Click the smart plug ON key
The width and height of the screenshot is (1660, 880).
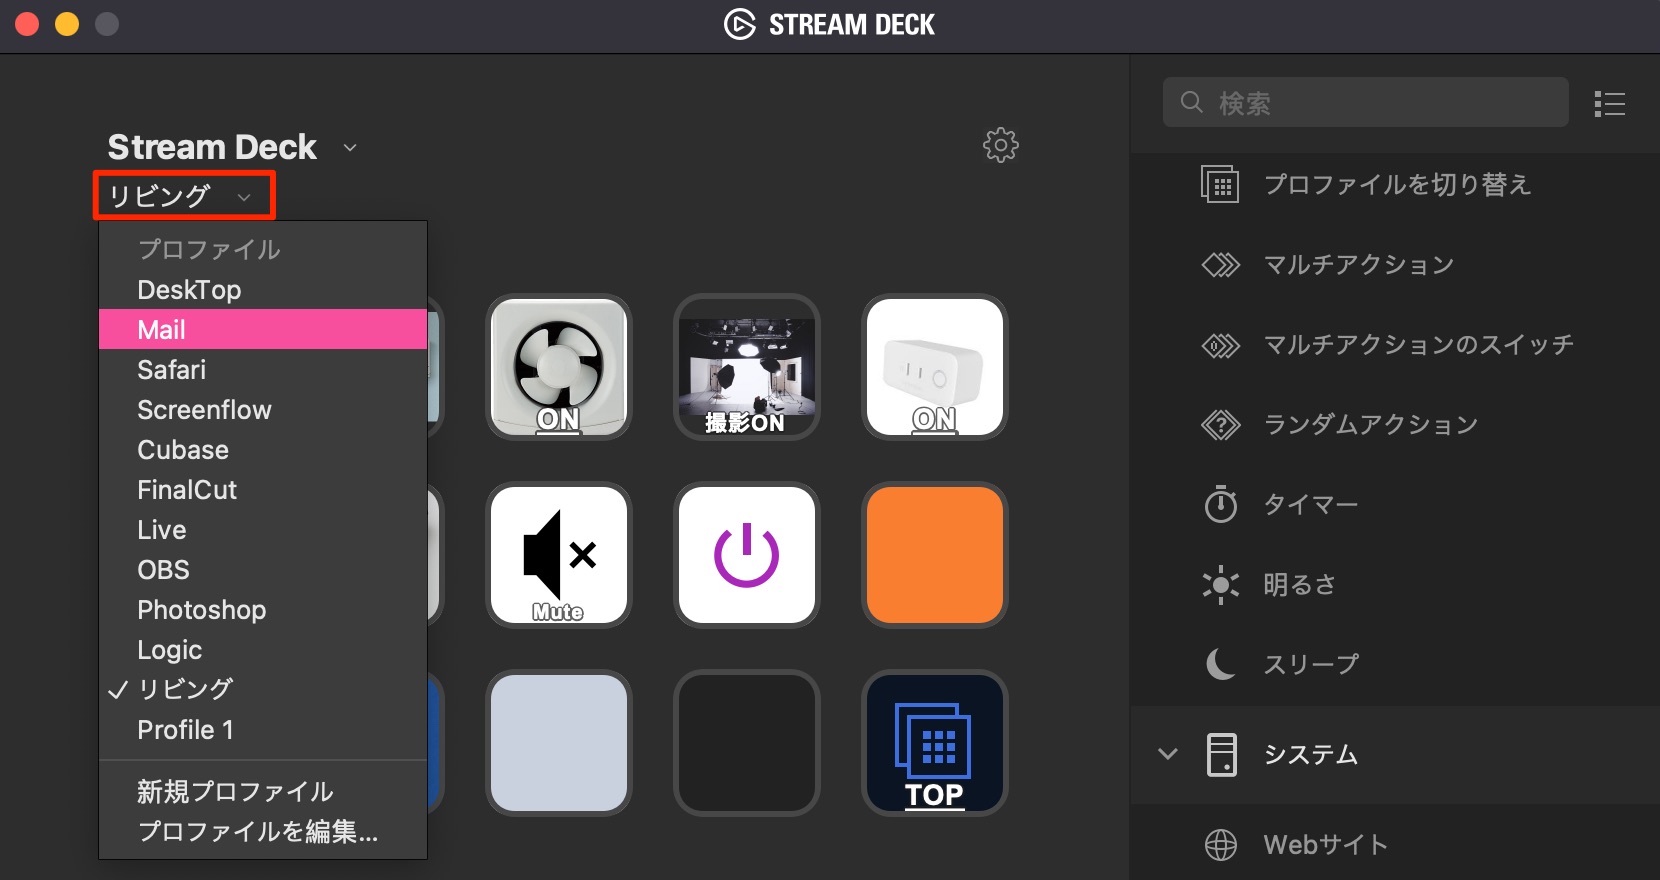[934, 367]
